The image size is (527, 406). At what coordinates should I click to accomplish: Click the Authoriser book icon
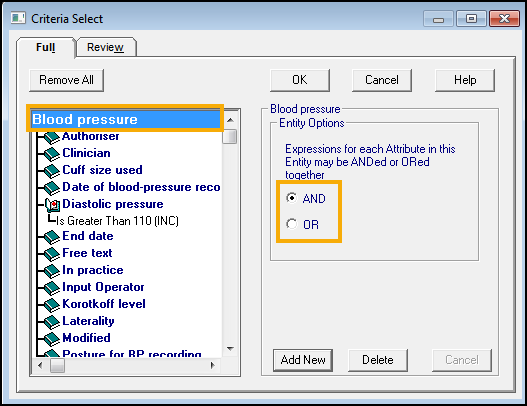(52, 137)
